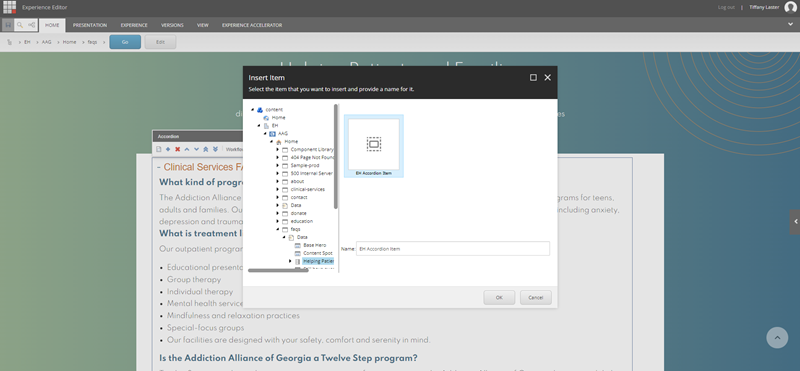Viewport: 800px width, 371px height.
Task: Confirm the dialog with OK
Action: click(x=499, y=298)
